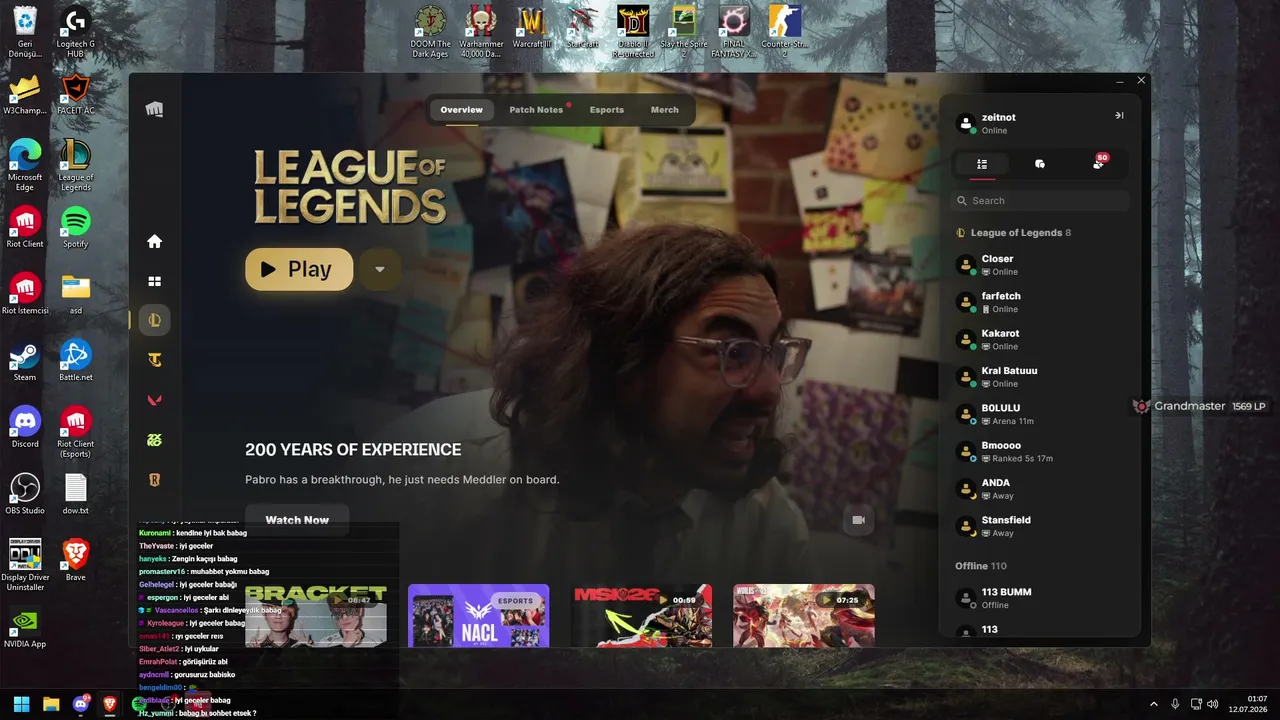1280x720 pixels.
Task: Collapse the social panel with the arrow icon
Action: (x=1119, y=115)
